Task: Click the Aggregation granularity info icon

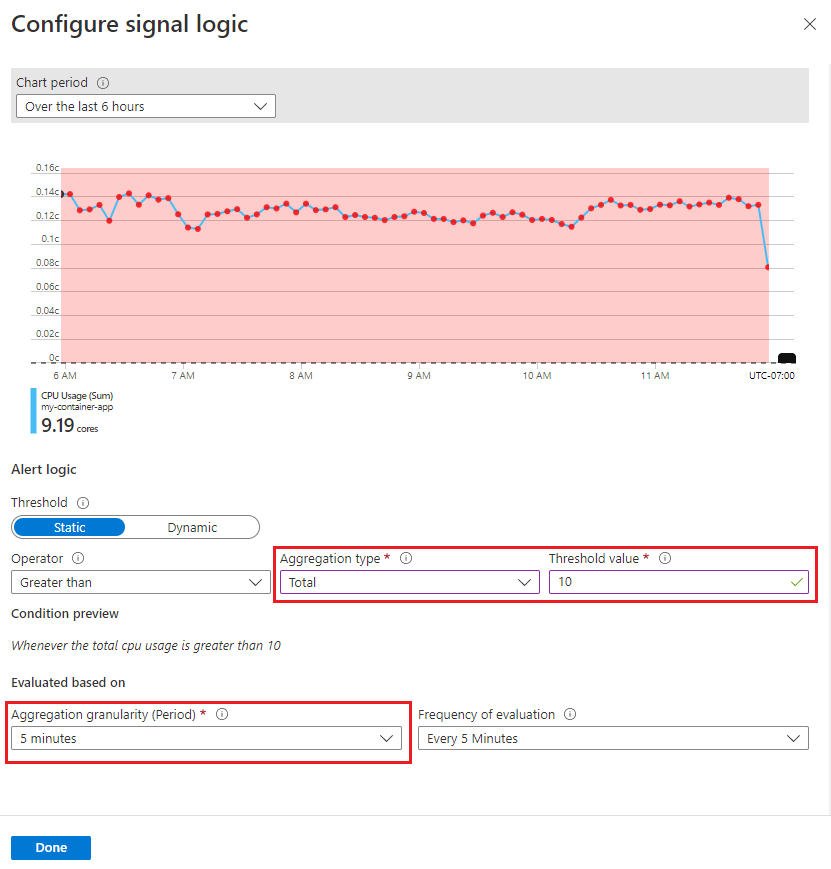Action: pos(222,714)
